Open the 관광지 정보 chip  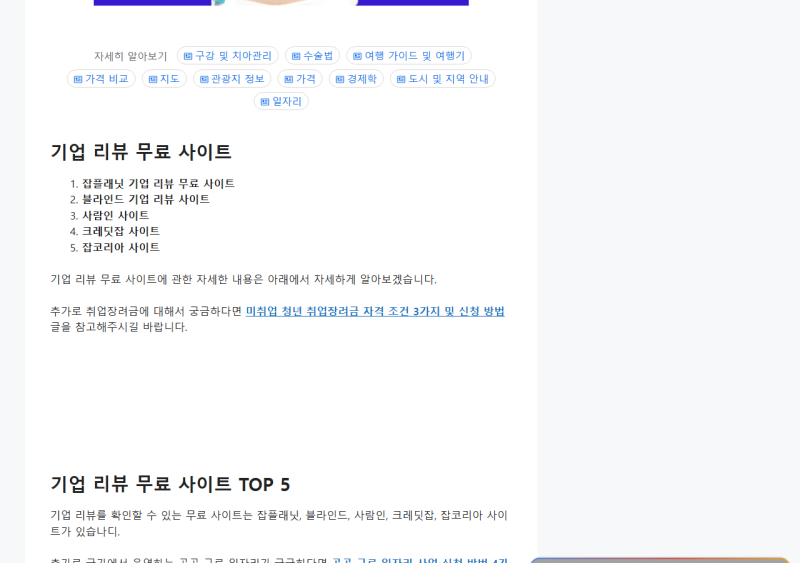coord(232,79)
